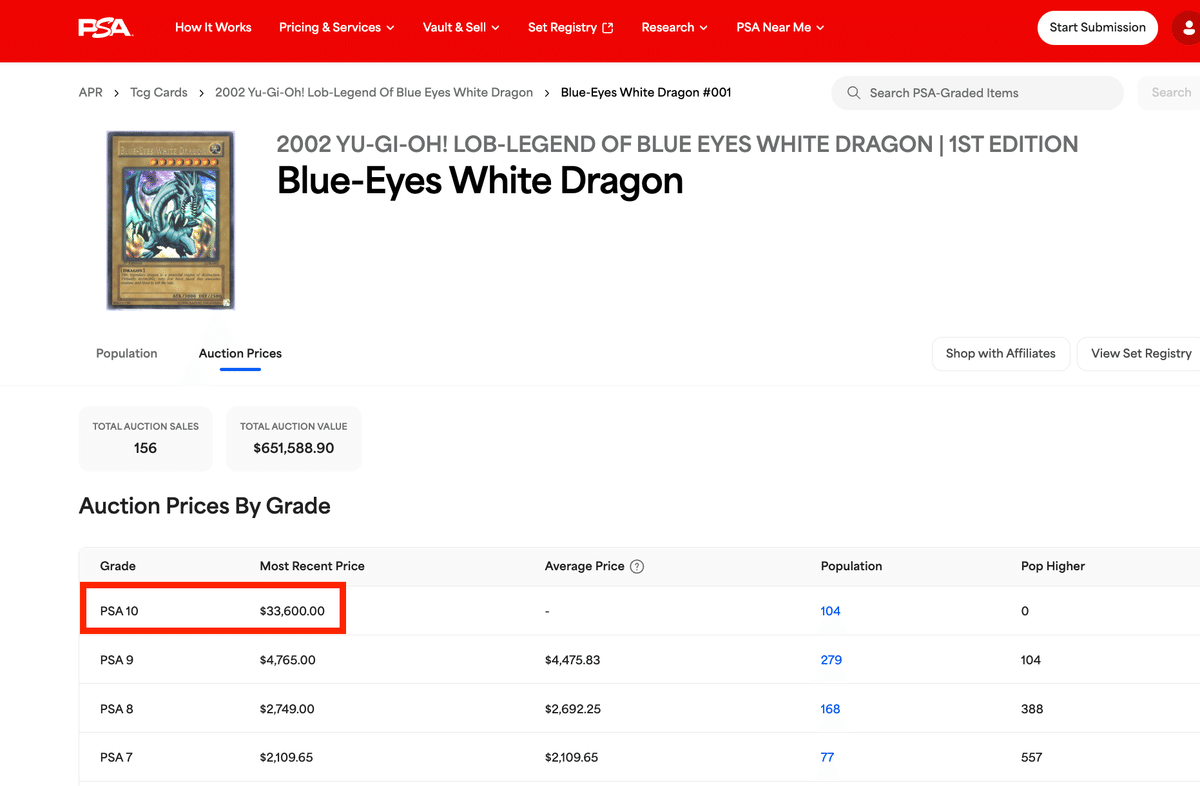
Task: Expand the Research menu
Action: pyautogui.click(x=675, y=28)
